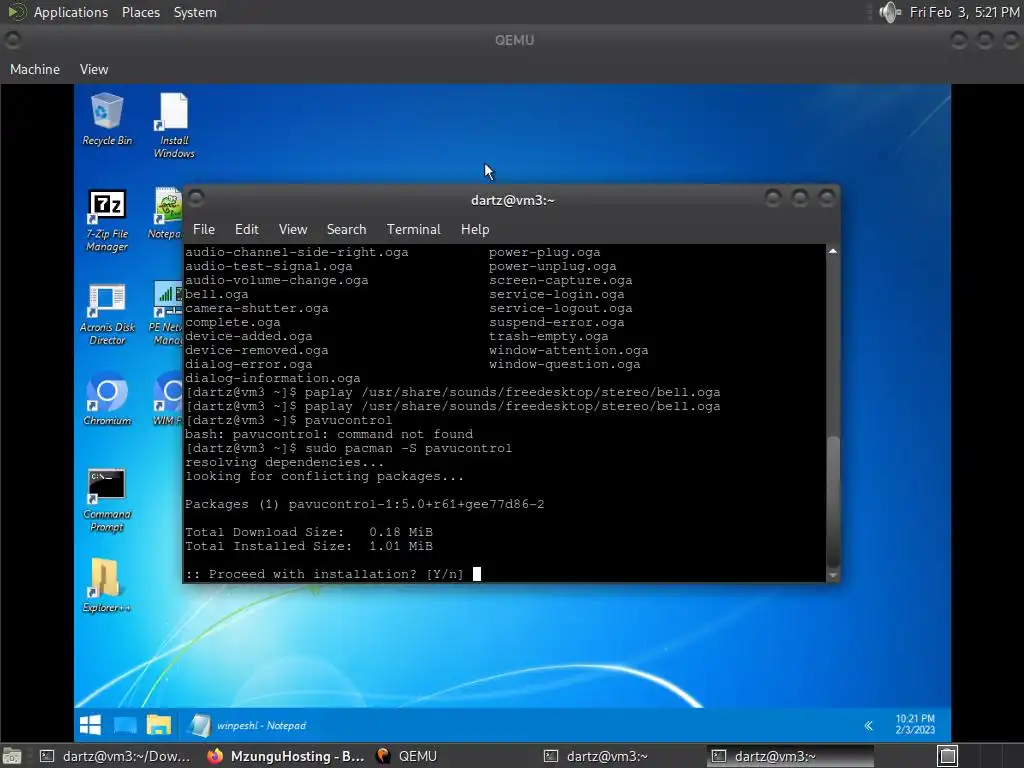Click the terminal scrollbar down arrow
Viewport: 1024px width, 768px height.
(833, 575)
